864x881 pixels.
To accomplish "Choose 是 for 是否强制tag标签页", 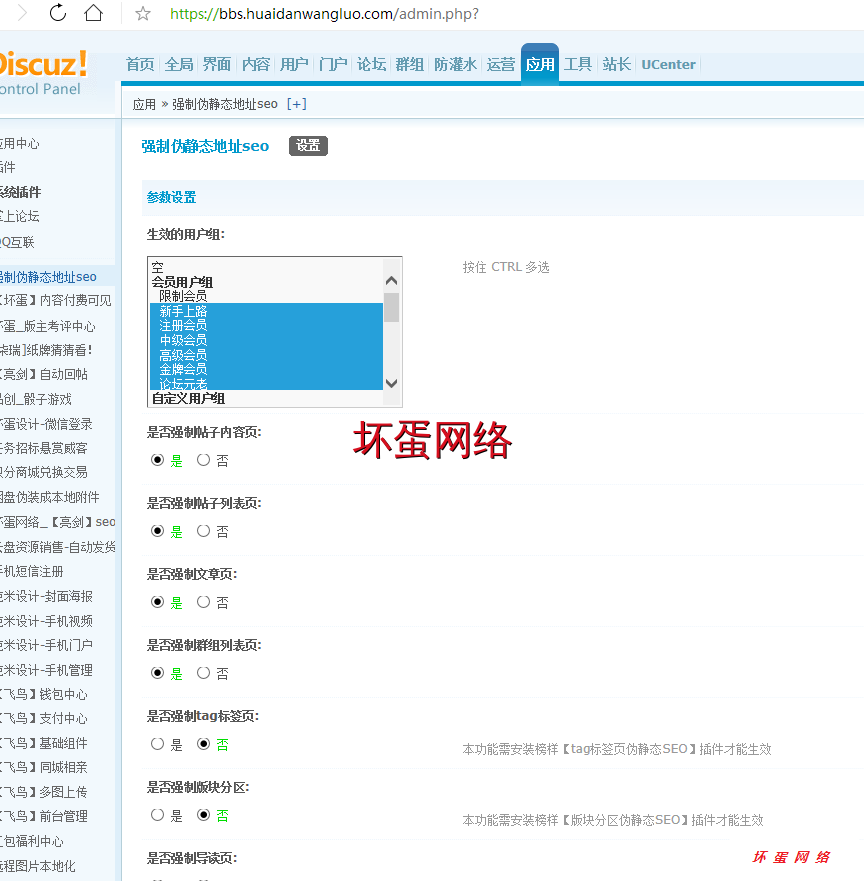I will pyautogui.click(x=158, y=744).
